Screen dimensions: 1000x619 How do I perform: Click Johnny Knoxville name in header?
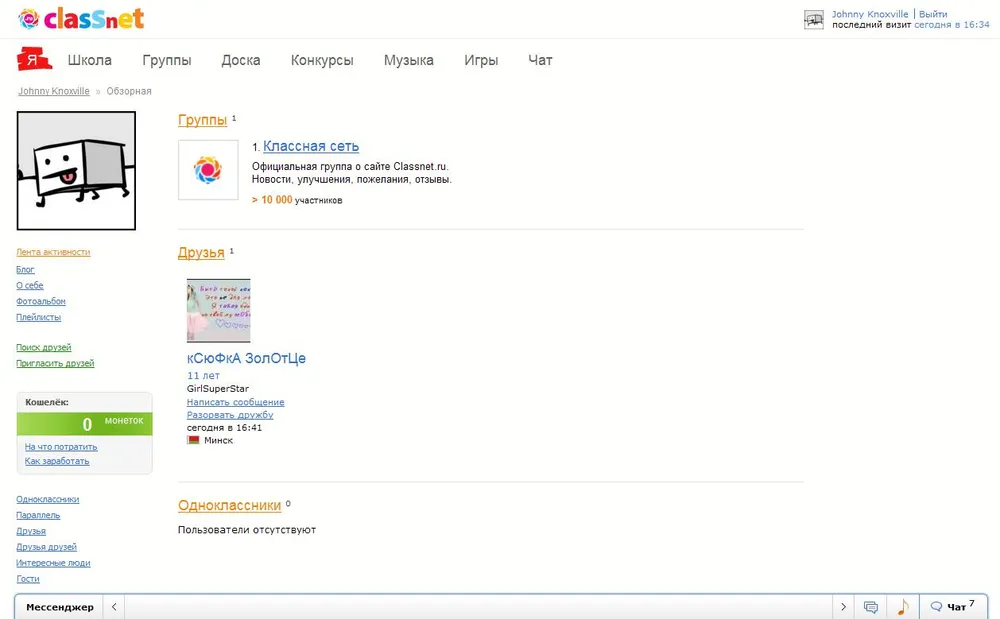point(870,14)
